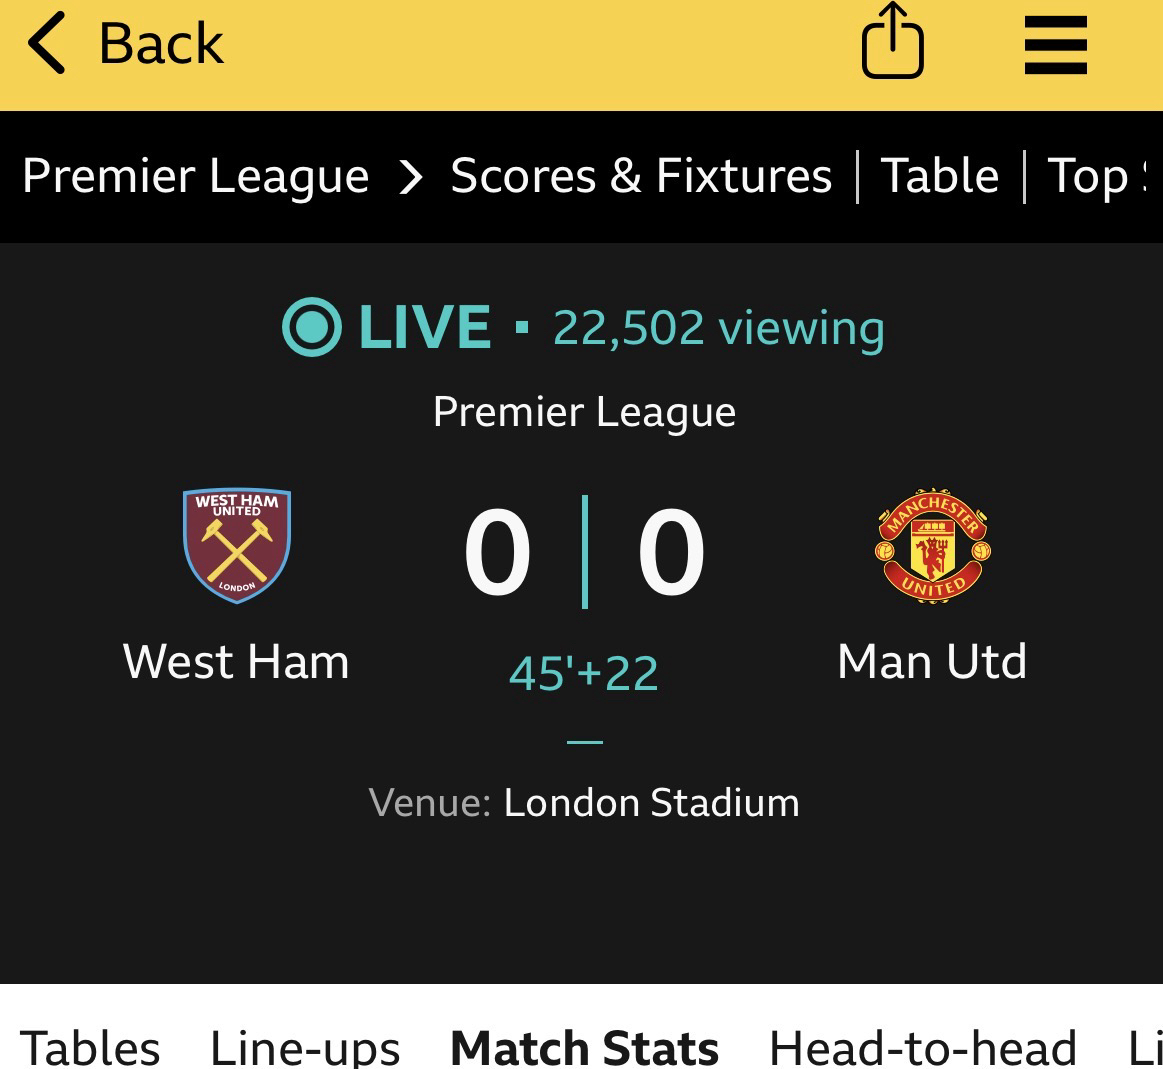The height and width of the screenshot is (1069, 1163).
Task: Switch to the Tables tab
Action: pos(90,1046)
